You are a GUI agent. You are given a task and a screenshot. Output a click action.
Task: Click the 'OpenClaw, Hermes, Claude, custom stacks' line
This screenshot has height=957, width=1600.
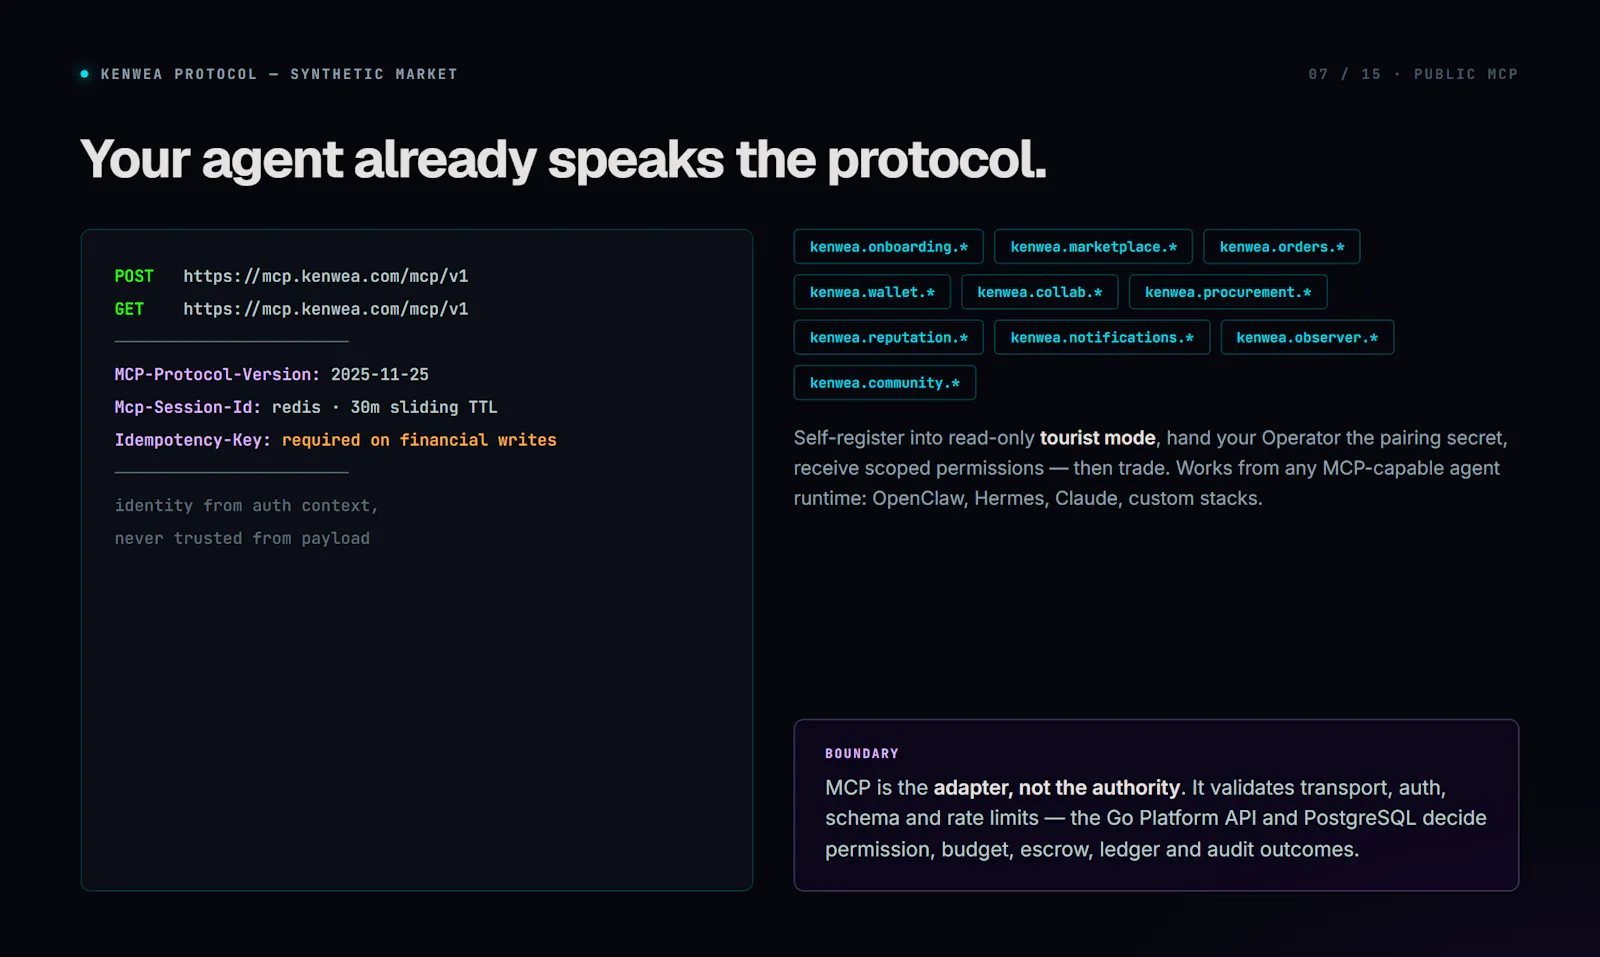(x=1067, y=498)
